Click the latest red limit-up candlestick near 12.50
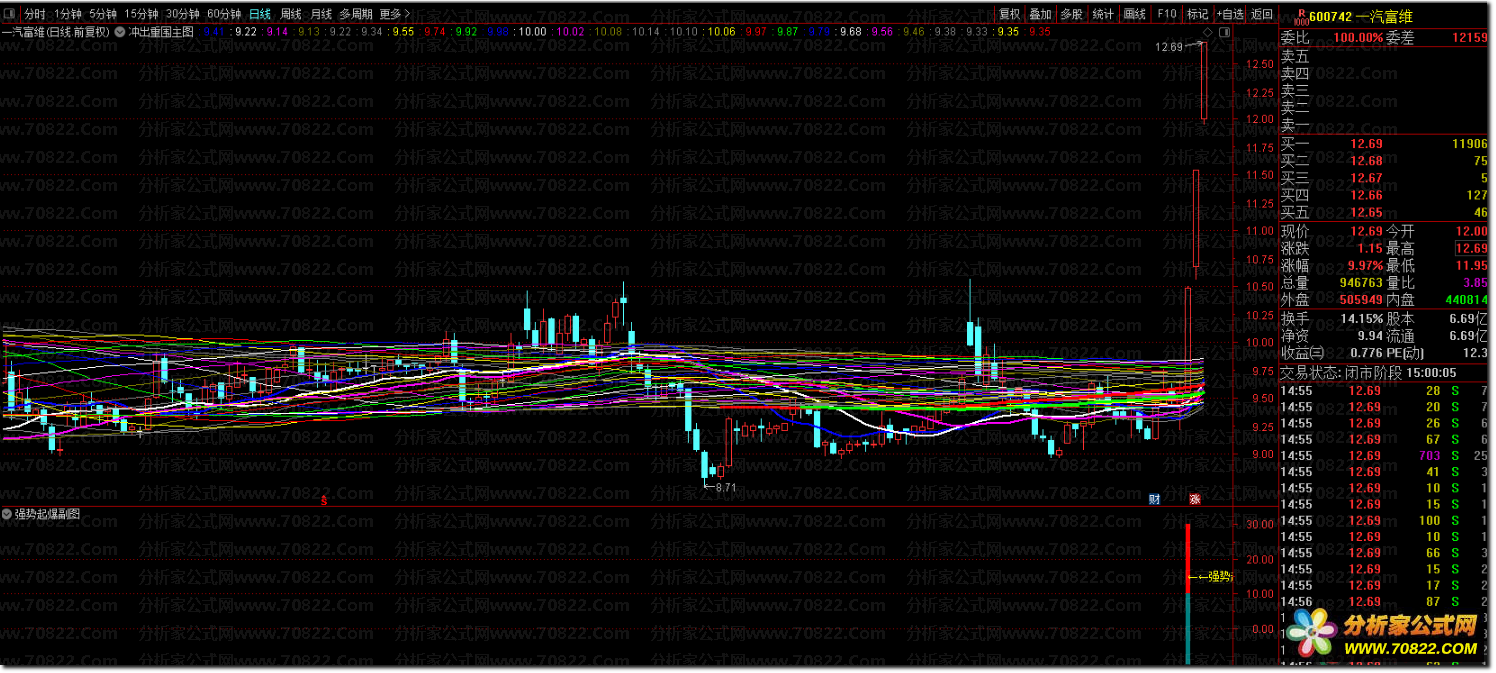The height and width of the screenshot is (673, 1496). 1204,81
